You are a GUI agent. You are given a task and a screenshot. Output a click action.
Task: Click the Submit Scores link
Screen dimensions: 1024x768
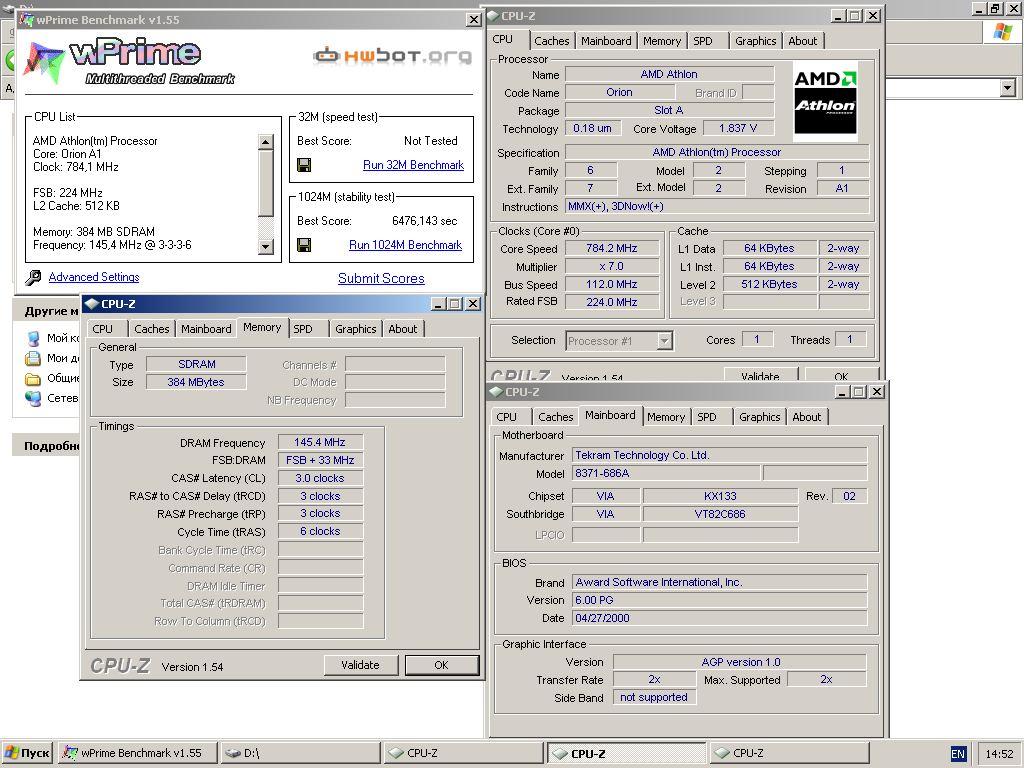tap(381, 278)
